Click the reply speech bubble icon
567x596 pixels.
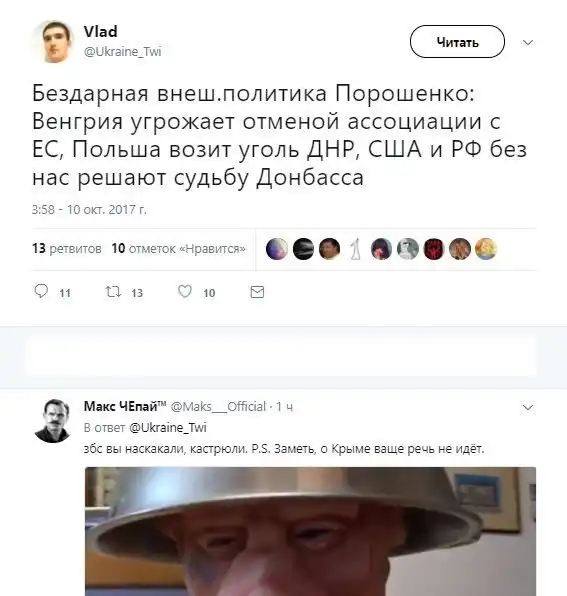(x=41, y=291)
